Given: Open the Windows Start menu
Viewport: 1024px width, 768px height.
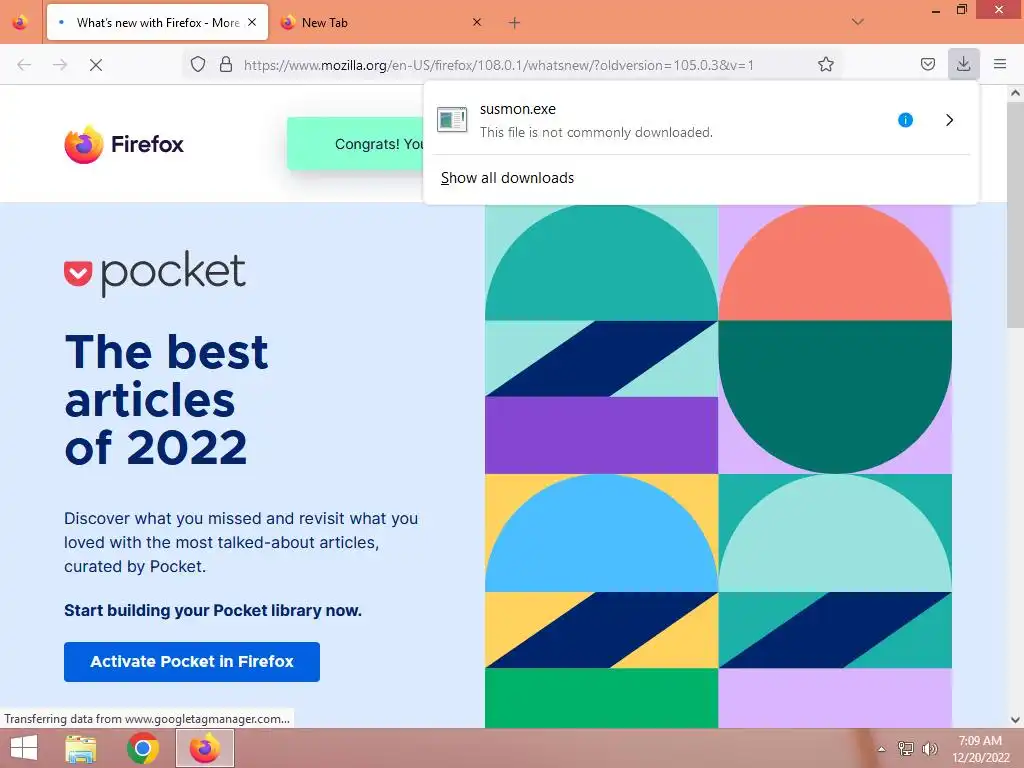Looking at the screenshot, I should click(x=24, y=748).
